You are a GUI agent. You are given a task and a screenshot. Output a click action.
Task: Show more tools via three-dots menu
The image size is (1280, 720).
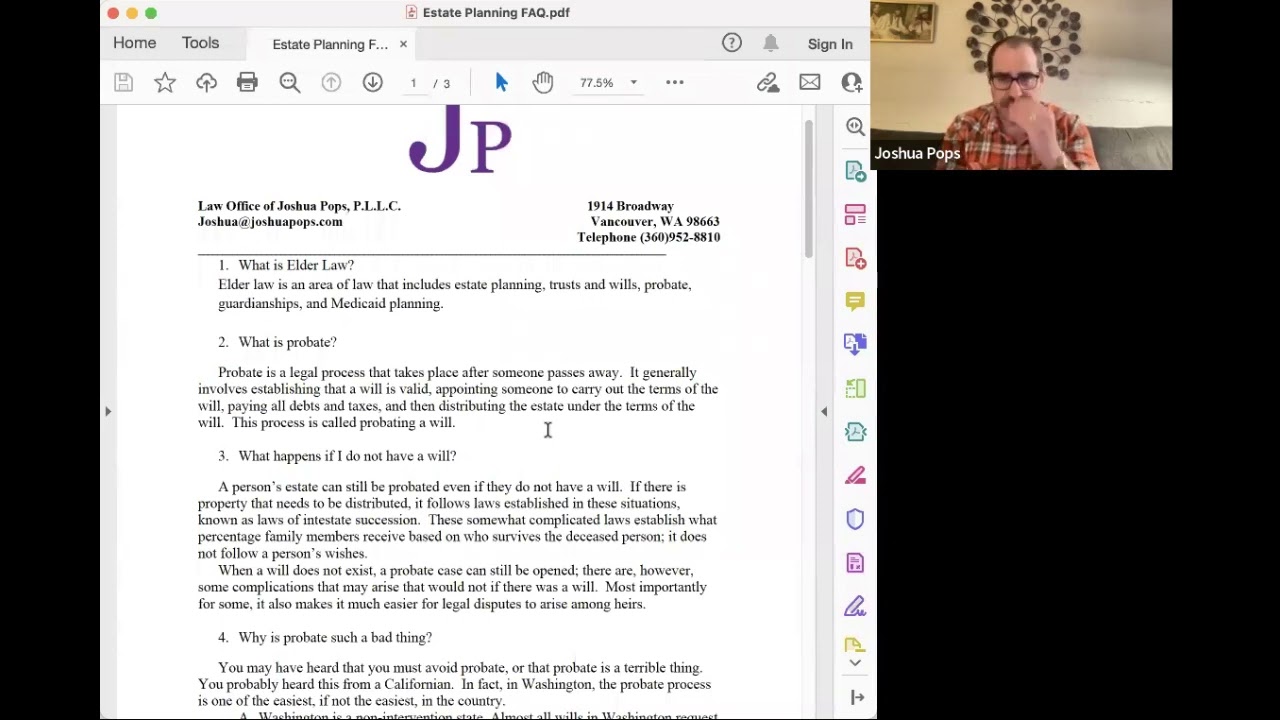[x=675, y=83]
